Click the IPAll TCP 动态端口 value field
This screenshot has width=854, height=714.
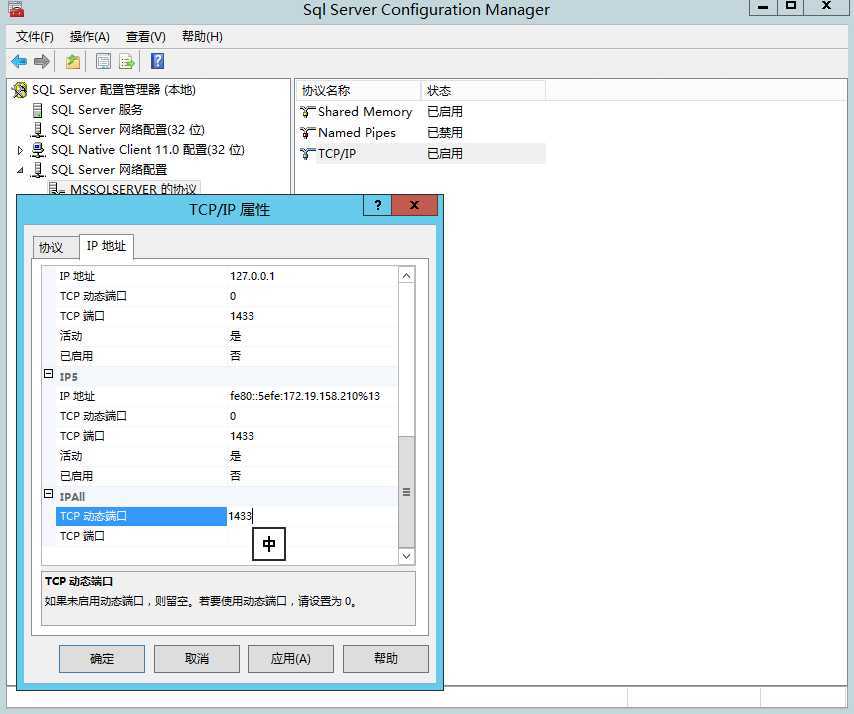coord(312,516)
